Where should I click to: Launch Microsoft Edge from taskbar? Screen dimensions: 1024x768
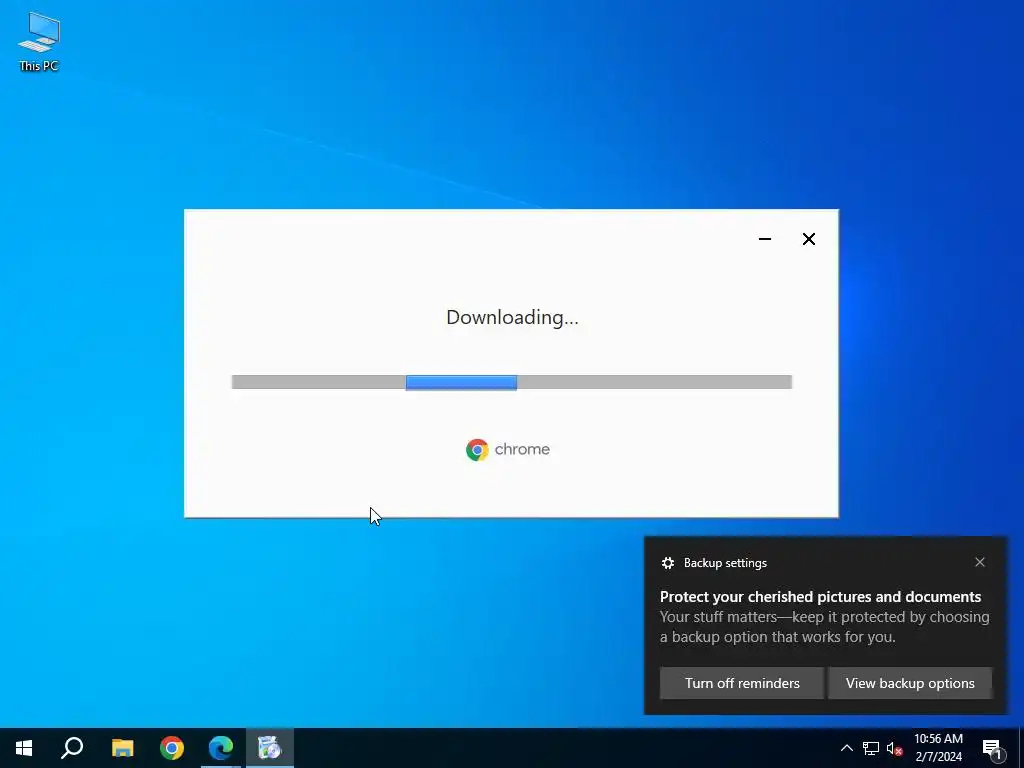[x=221, y=748]
